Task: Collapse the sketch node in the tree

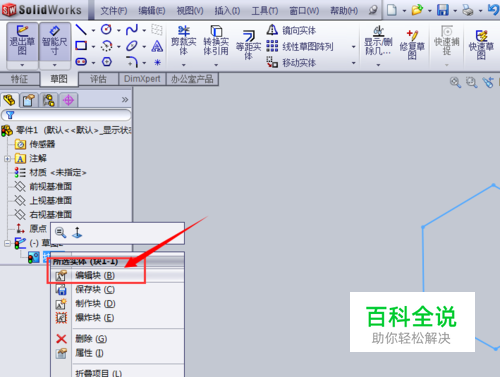Action: click(x=7, y=244)
